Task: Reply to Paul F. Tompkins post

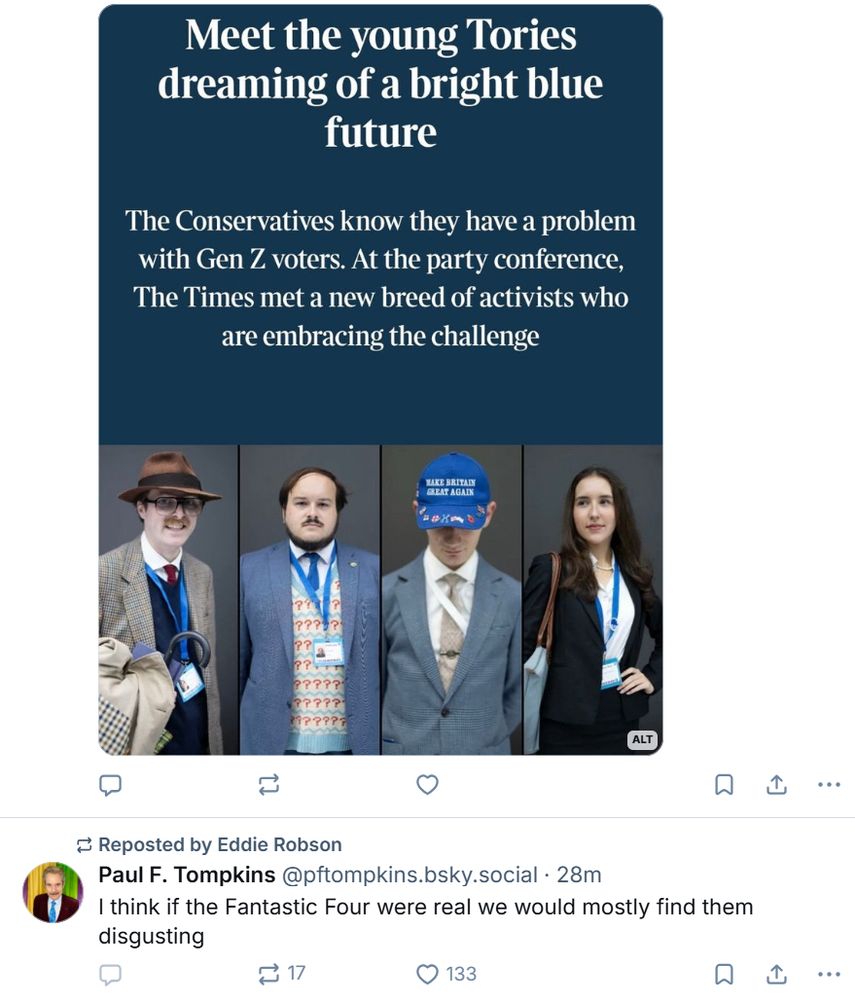Action: 110,974
